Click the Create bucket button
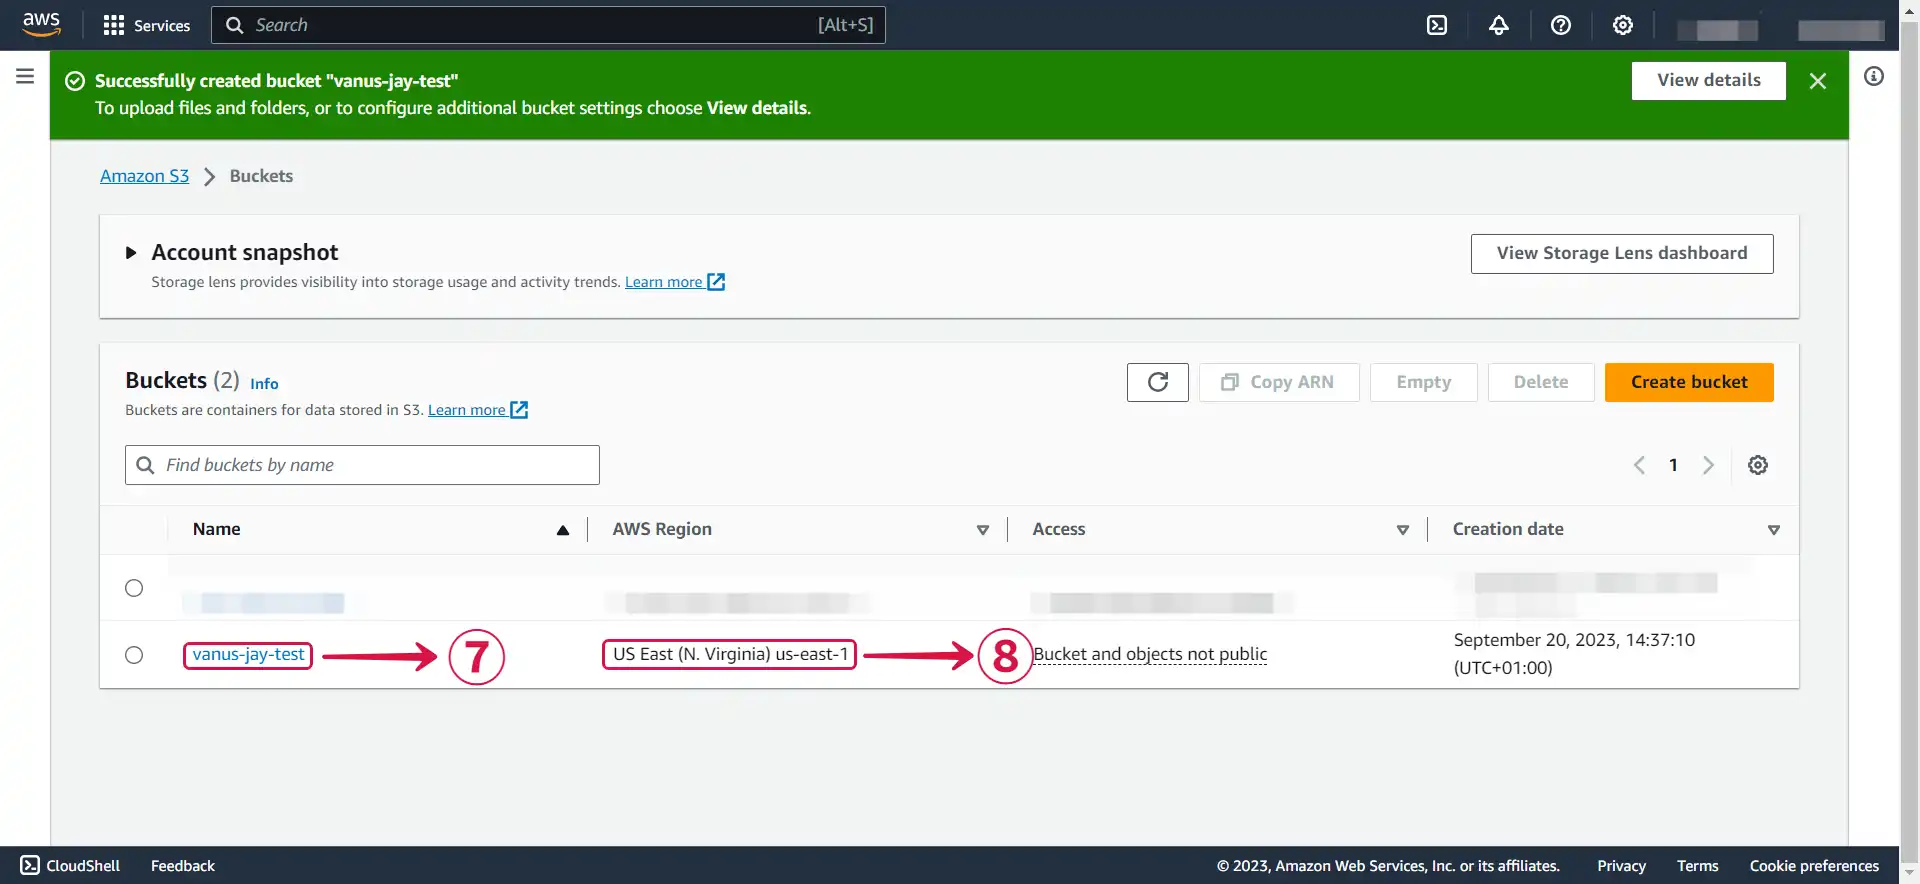The image size is (1920, 884). (1689, 382)
